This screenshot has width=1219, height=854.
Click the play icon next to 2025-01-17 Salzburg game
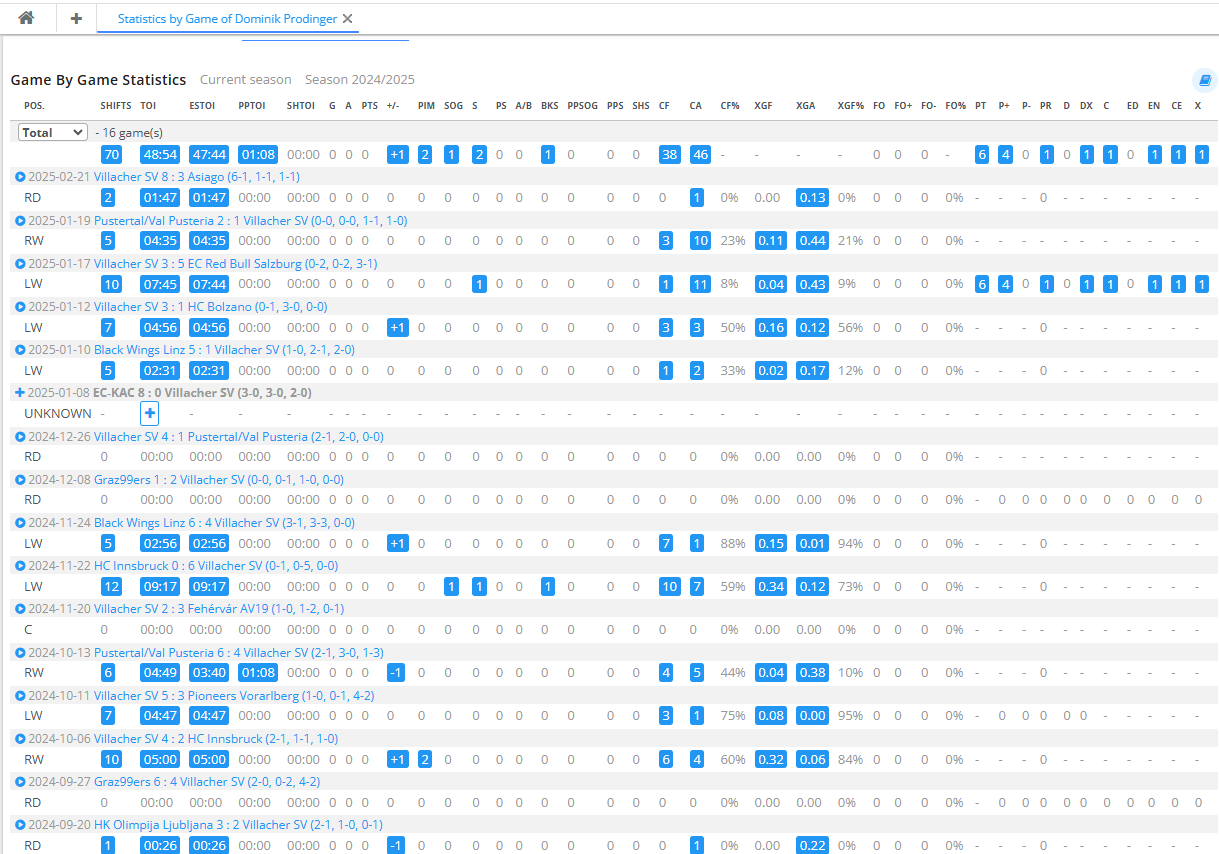(20, 264)
